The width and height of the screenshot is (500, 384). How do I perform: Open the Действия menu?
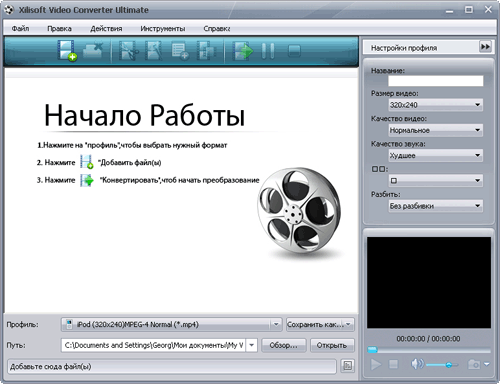click(106, 29)
